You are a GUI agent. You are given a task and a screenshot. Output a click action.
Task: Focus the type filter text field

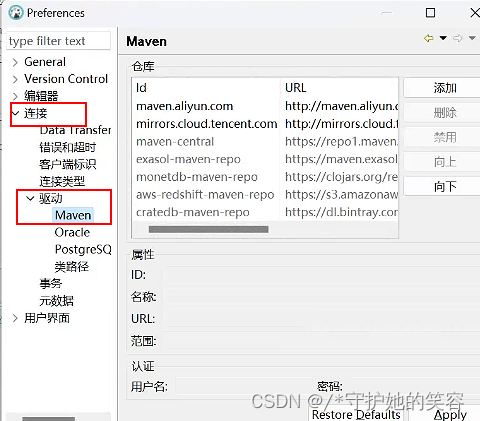[59, 41]
